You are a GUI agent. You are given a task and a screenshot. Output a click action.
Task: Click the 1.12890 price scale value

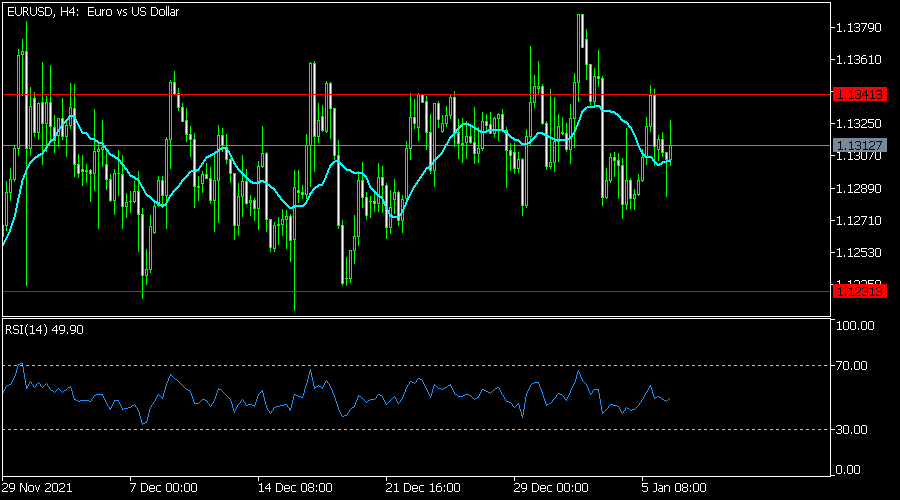point(858,188)
